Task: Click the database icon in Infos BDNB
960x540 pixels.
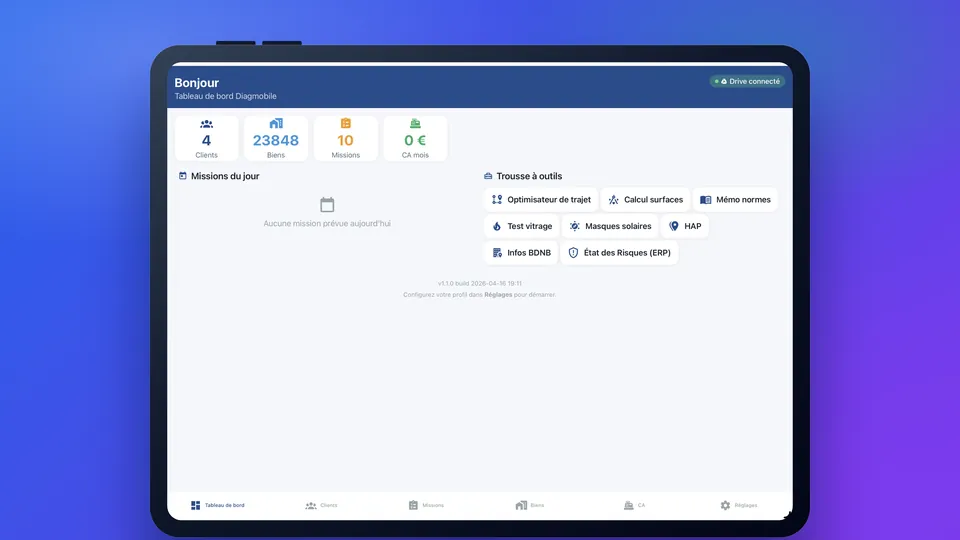Action: point(497,252)
